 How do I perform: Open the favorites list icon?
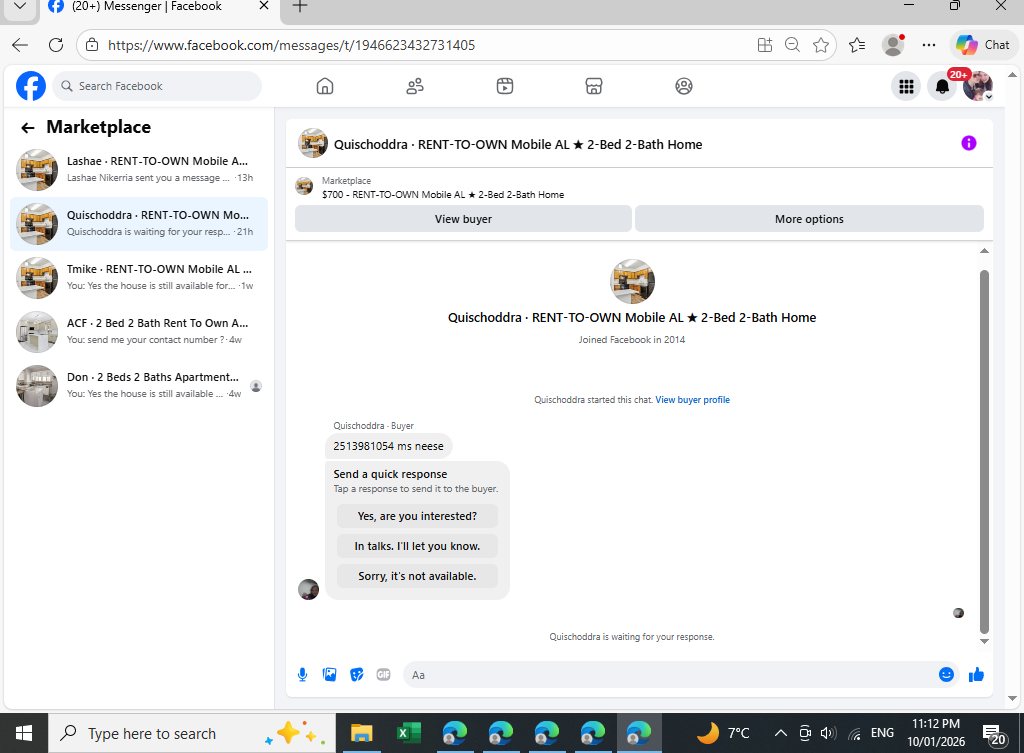pos(857,45)
